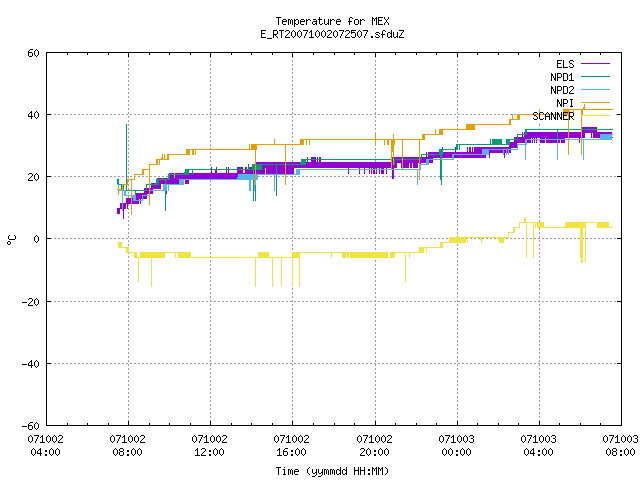Select the file name text "E_RT20071002072507.sfduZ"
Viewport: 640px width, 480px height.
click(x=332, y=34)
